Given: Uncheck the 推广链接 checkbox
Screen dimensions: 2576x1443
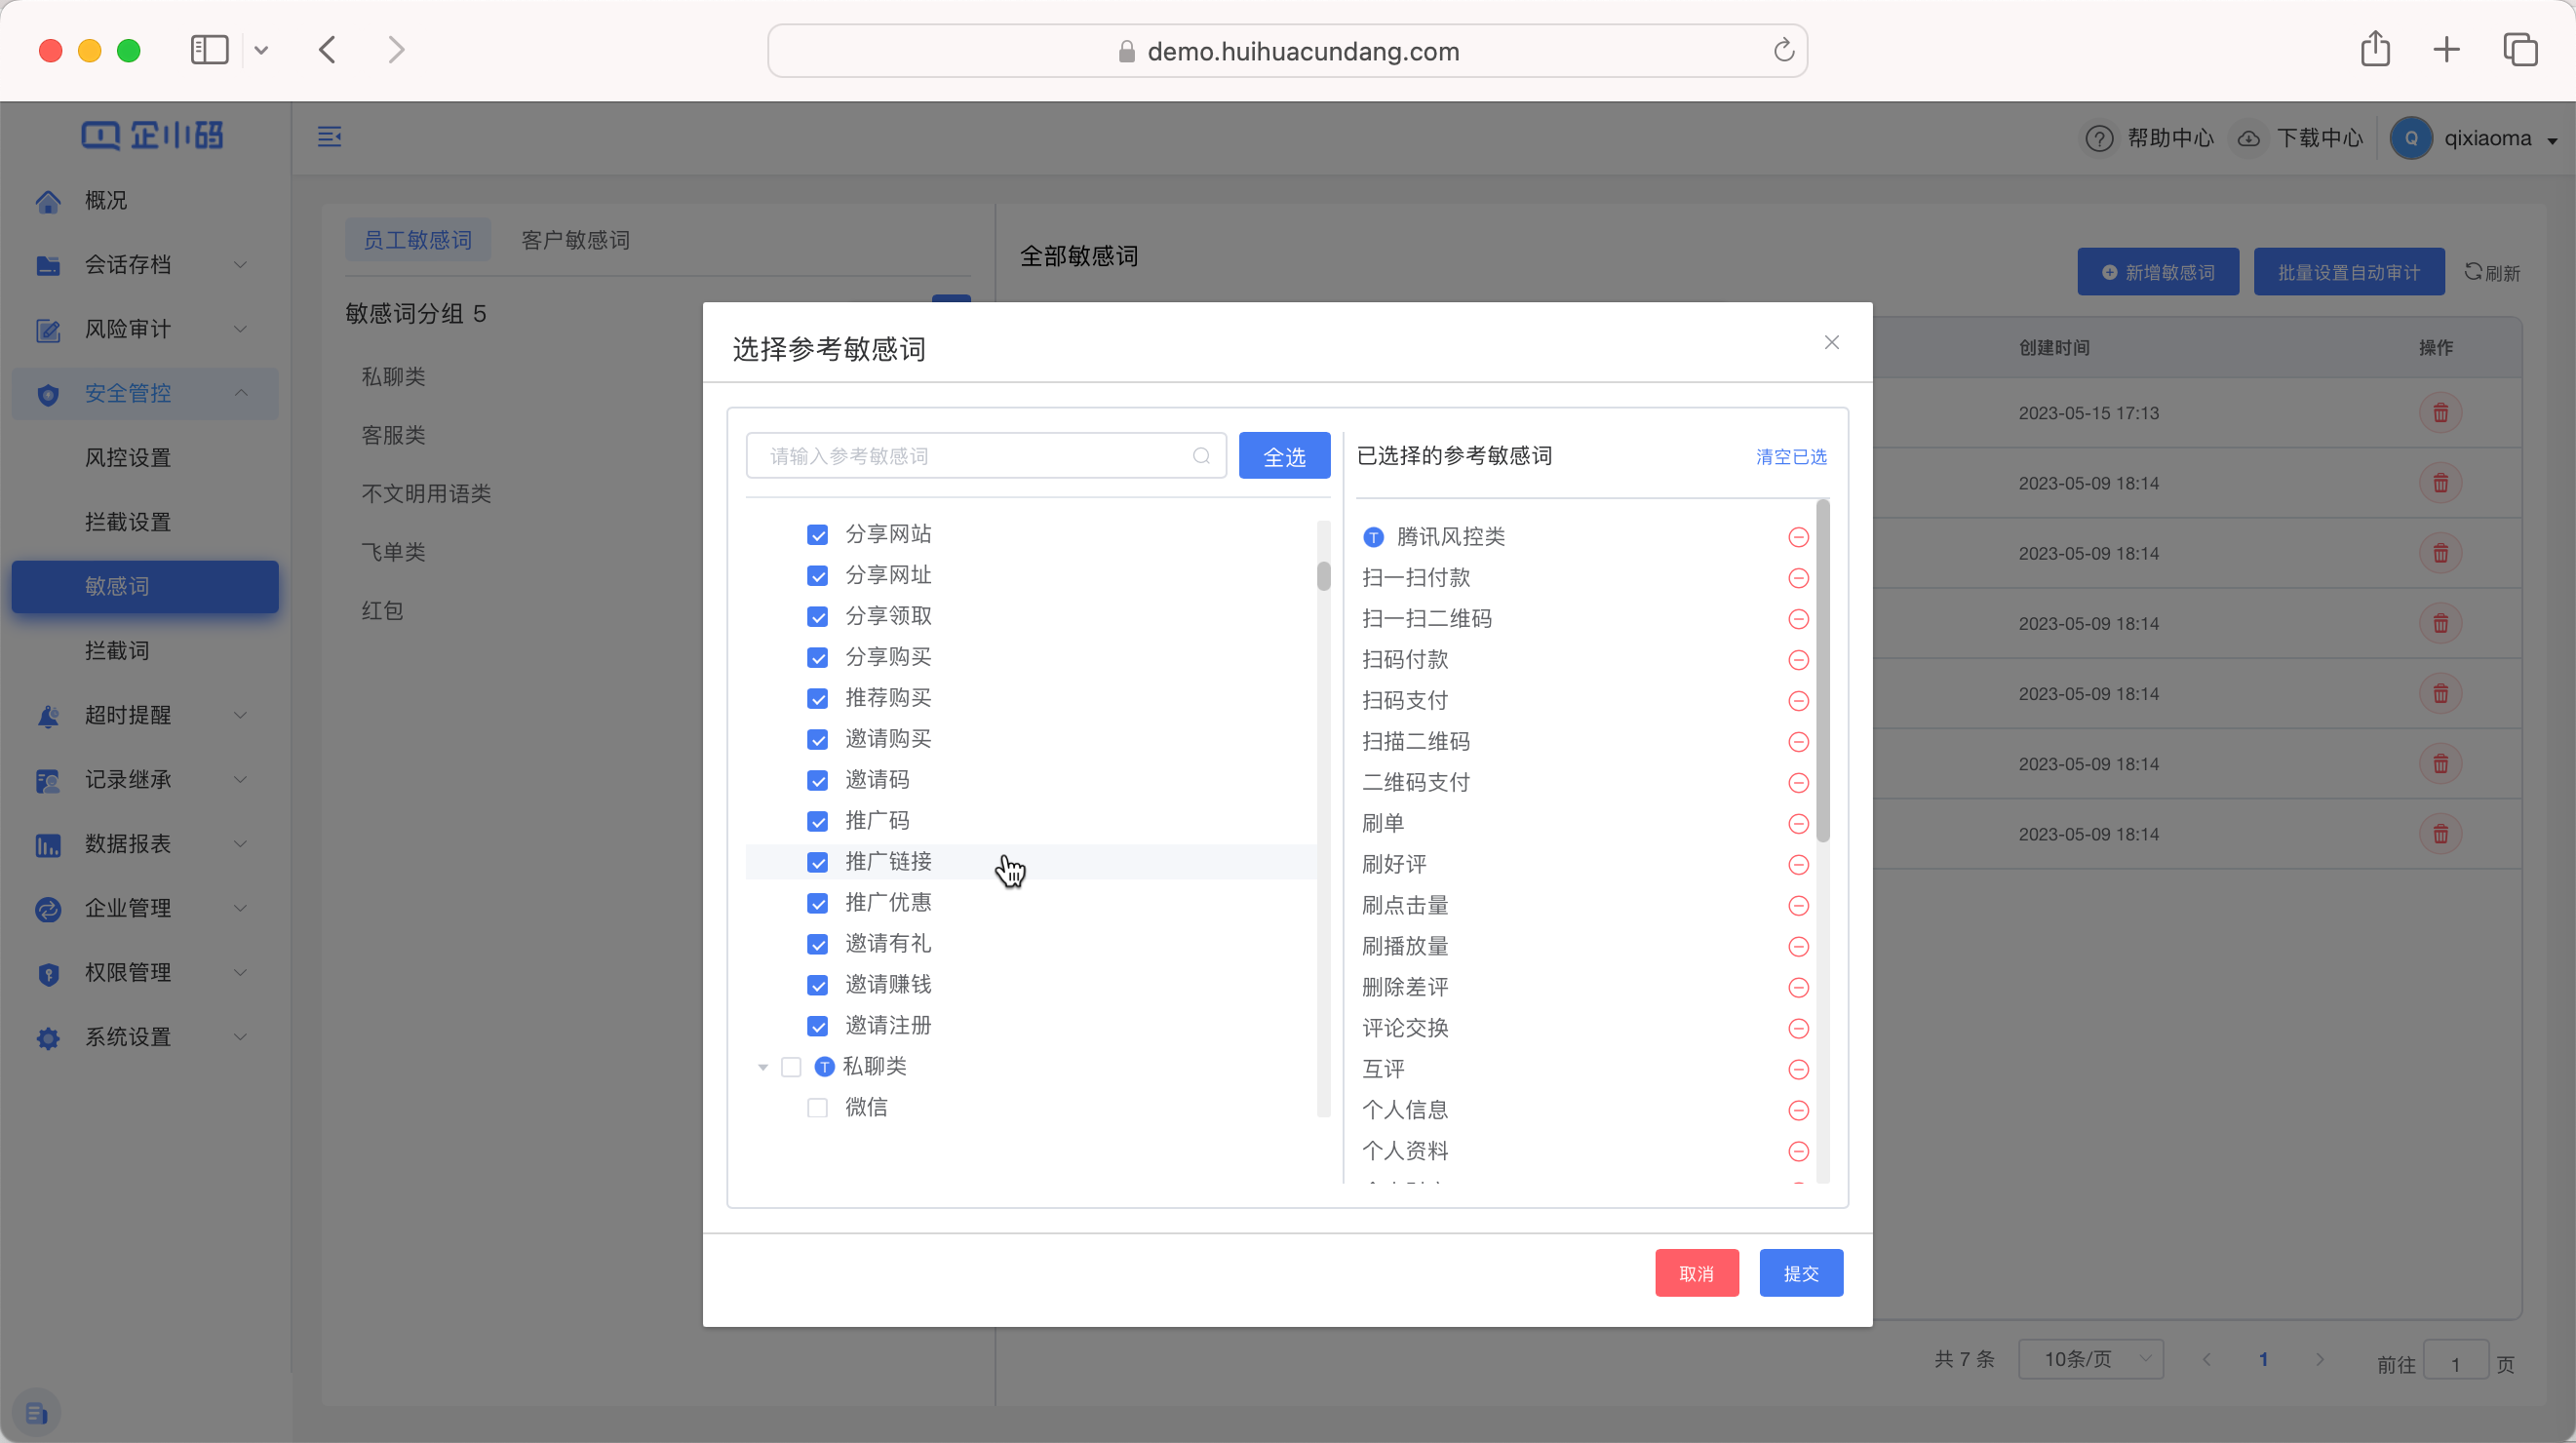Looking at the screenshot, I should click(x=817, y=862).
